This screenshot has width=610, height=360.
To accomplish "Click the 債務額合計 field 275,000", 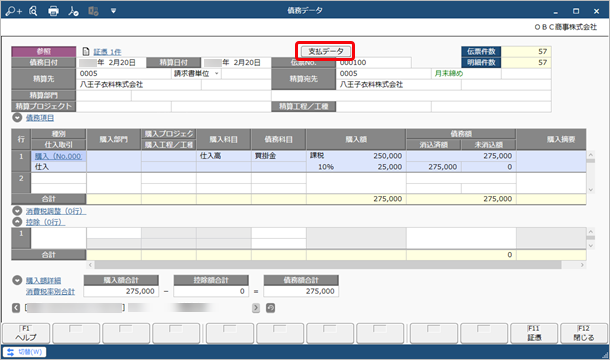I will coord(301,291).
